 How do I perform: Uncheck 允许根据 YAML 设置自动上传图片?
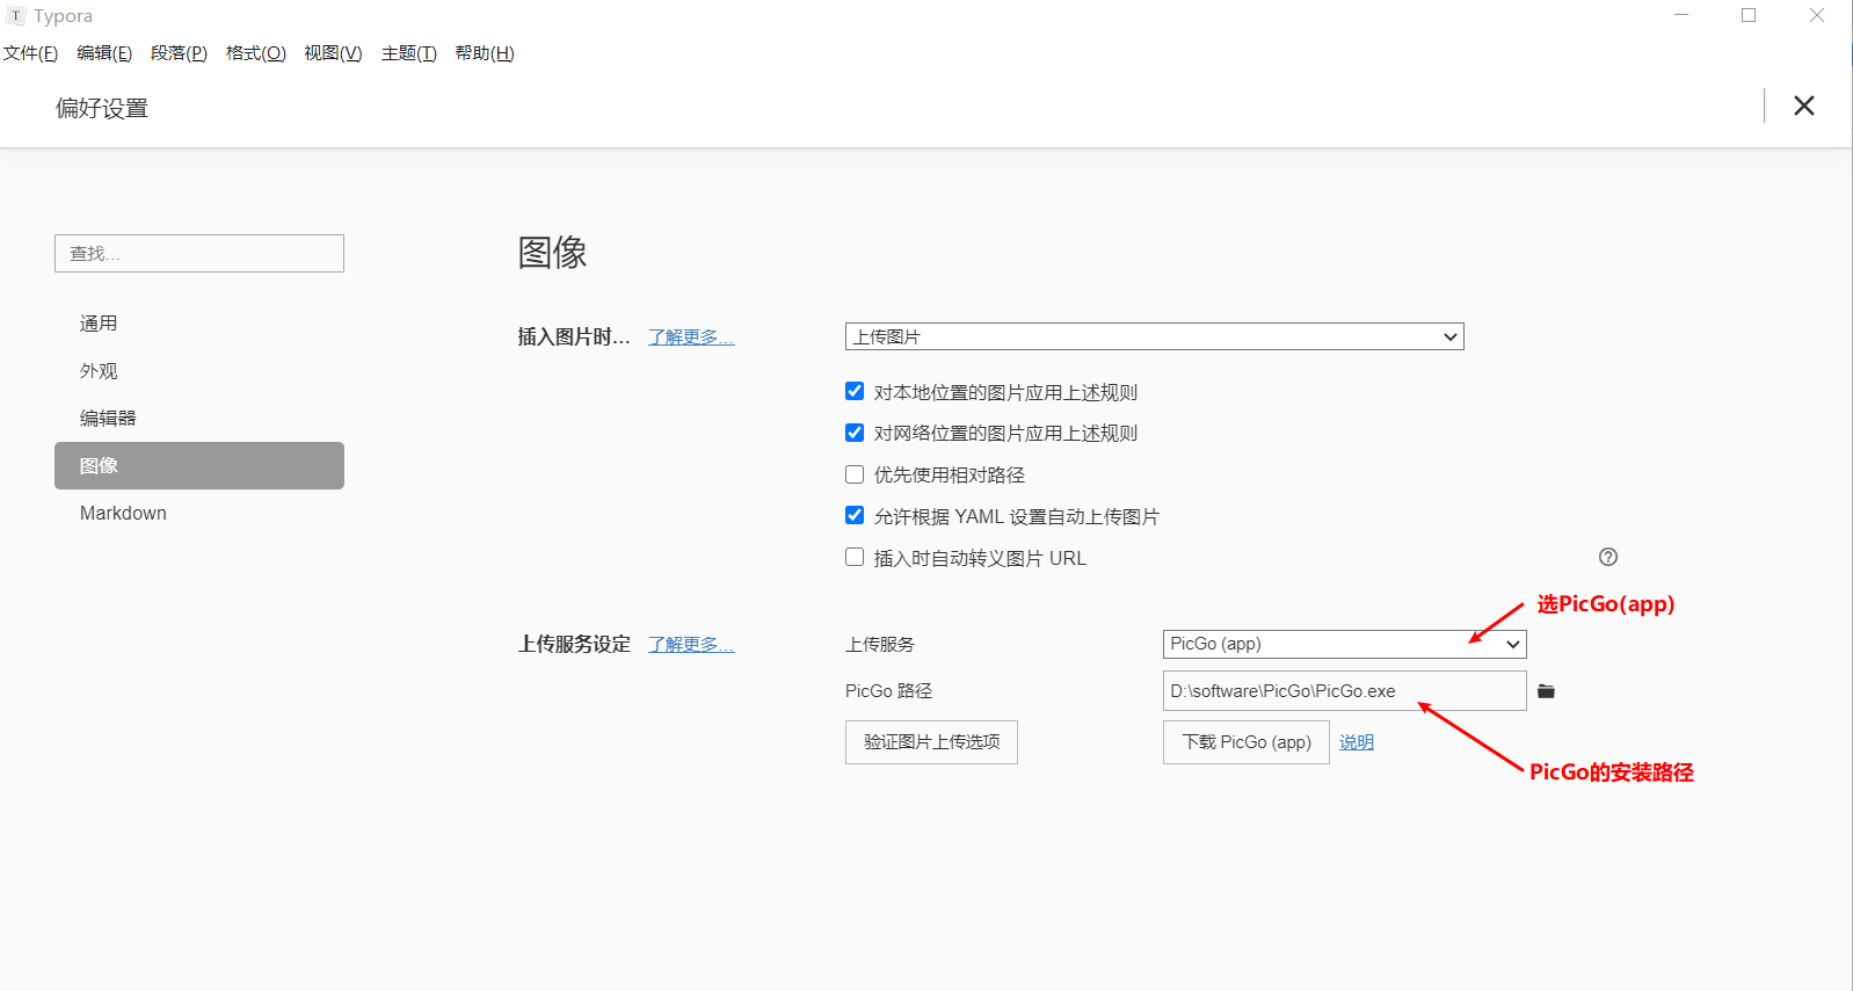854,515
